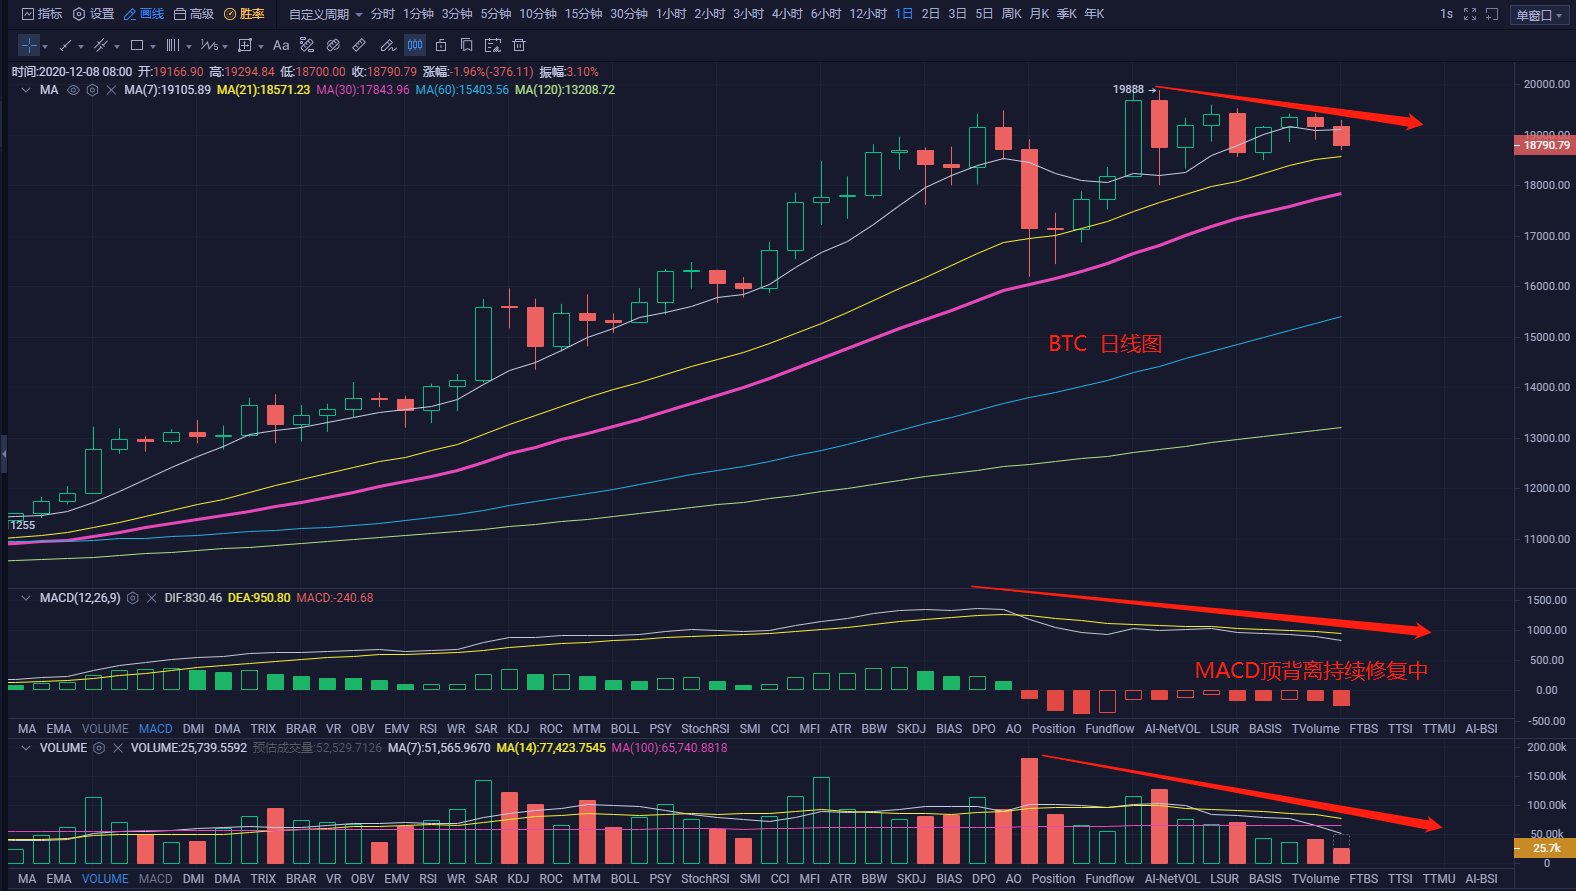Switch volume panel to Fundflow indicator
This screenshot has width=1576, height=891.
tap(1109, 879)
